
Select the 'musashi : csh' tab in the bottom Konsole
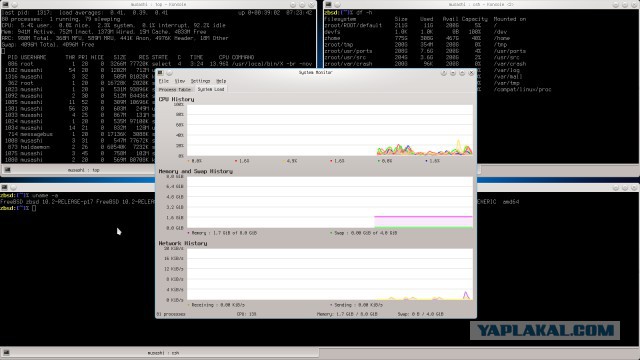(x=163, y=353)
